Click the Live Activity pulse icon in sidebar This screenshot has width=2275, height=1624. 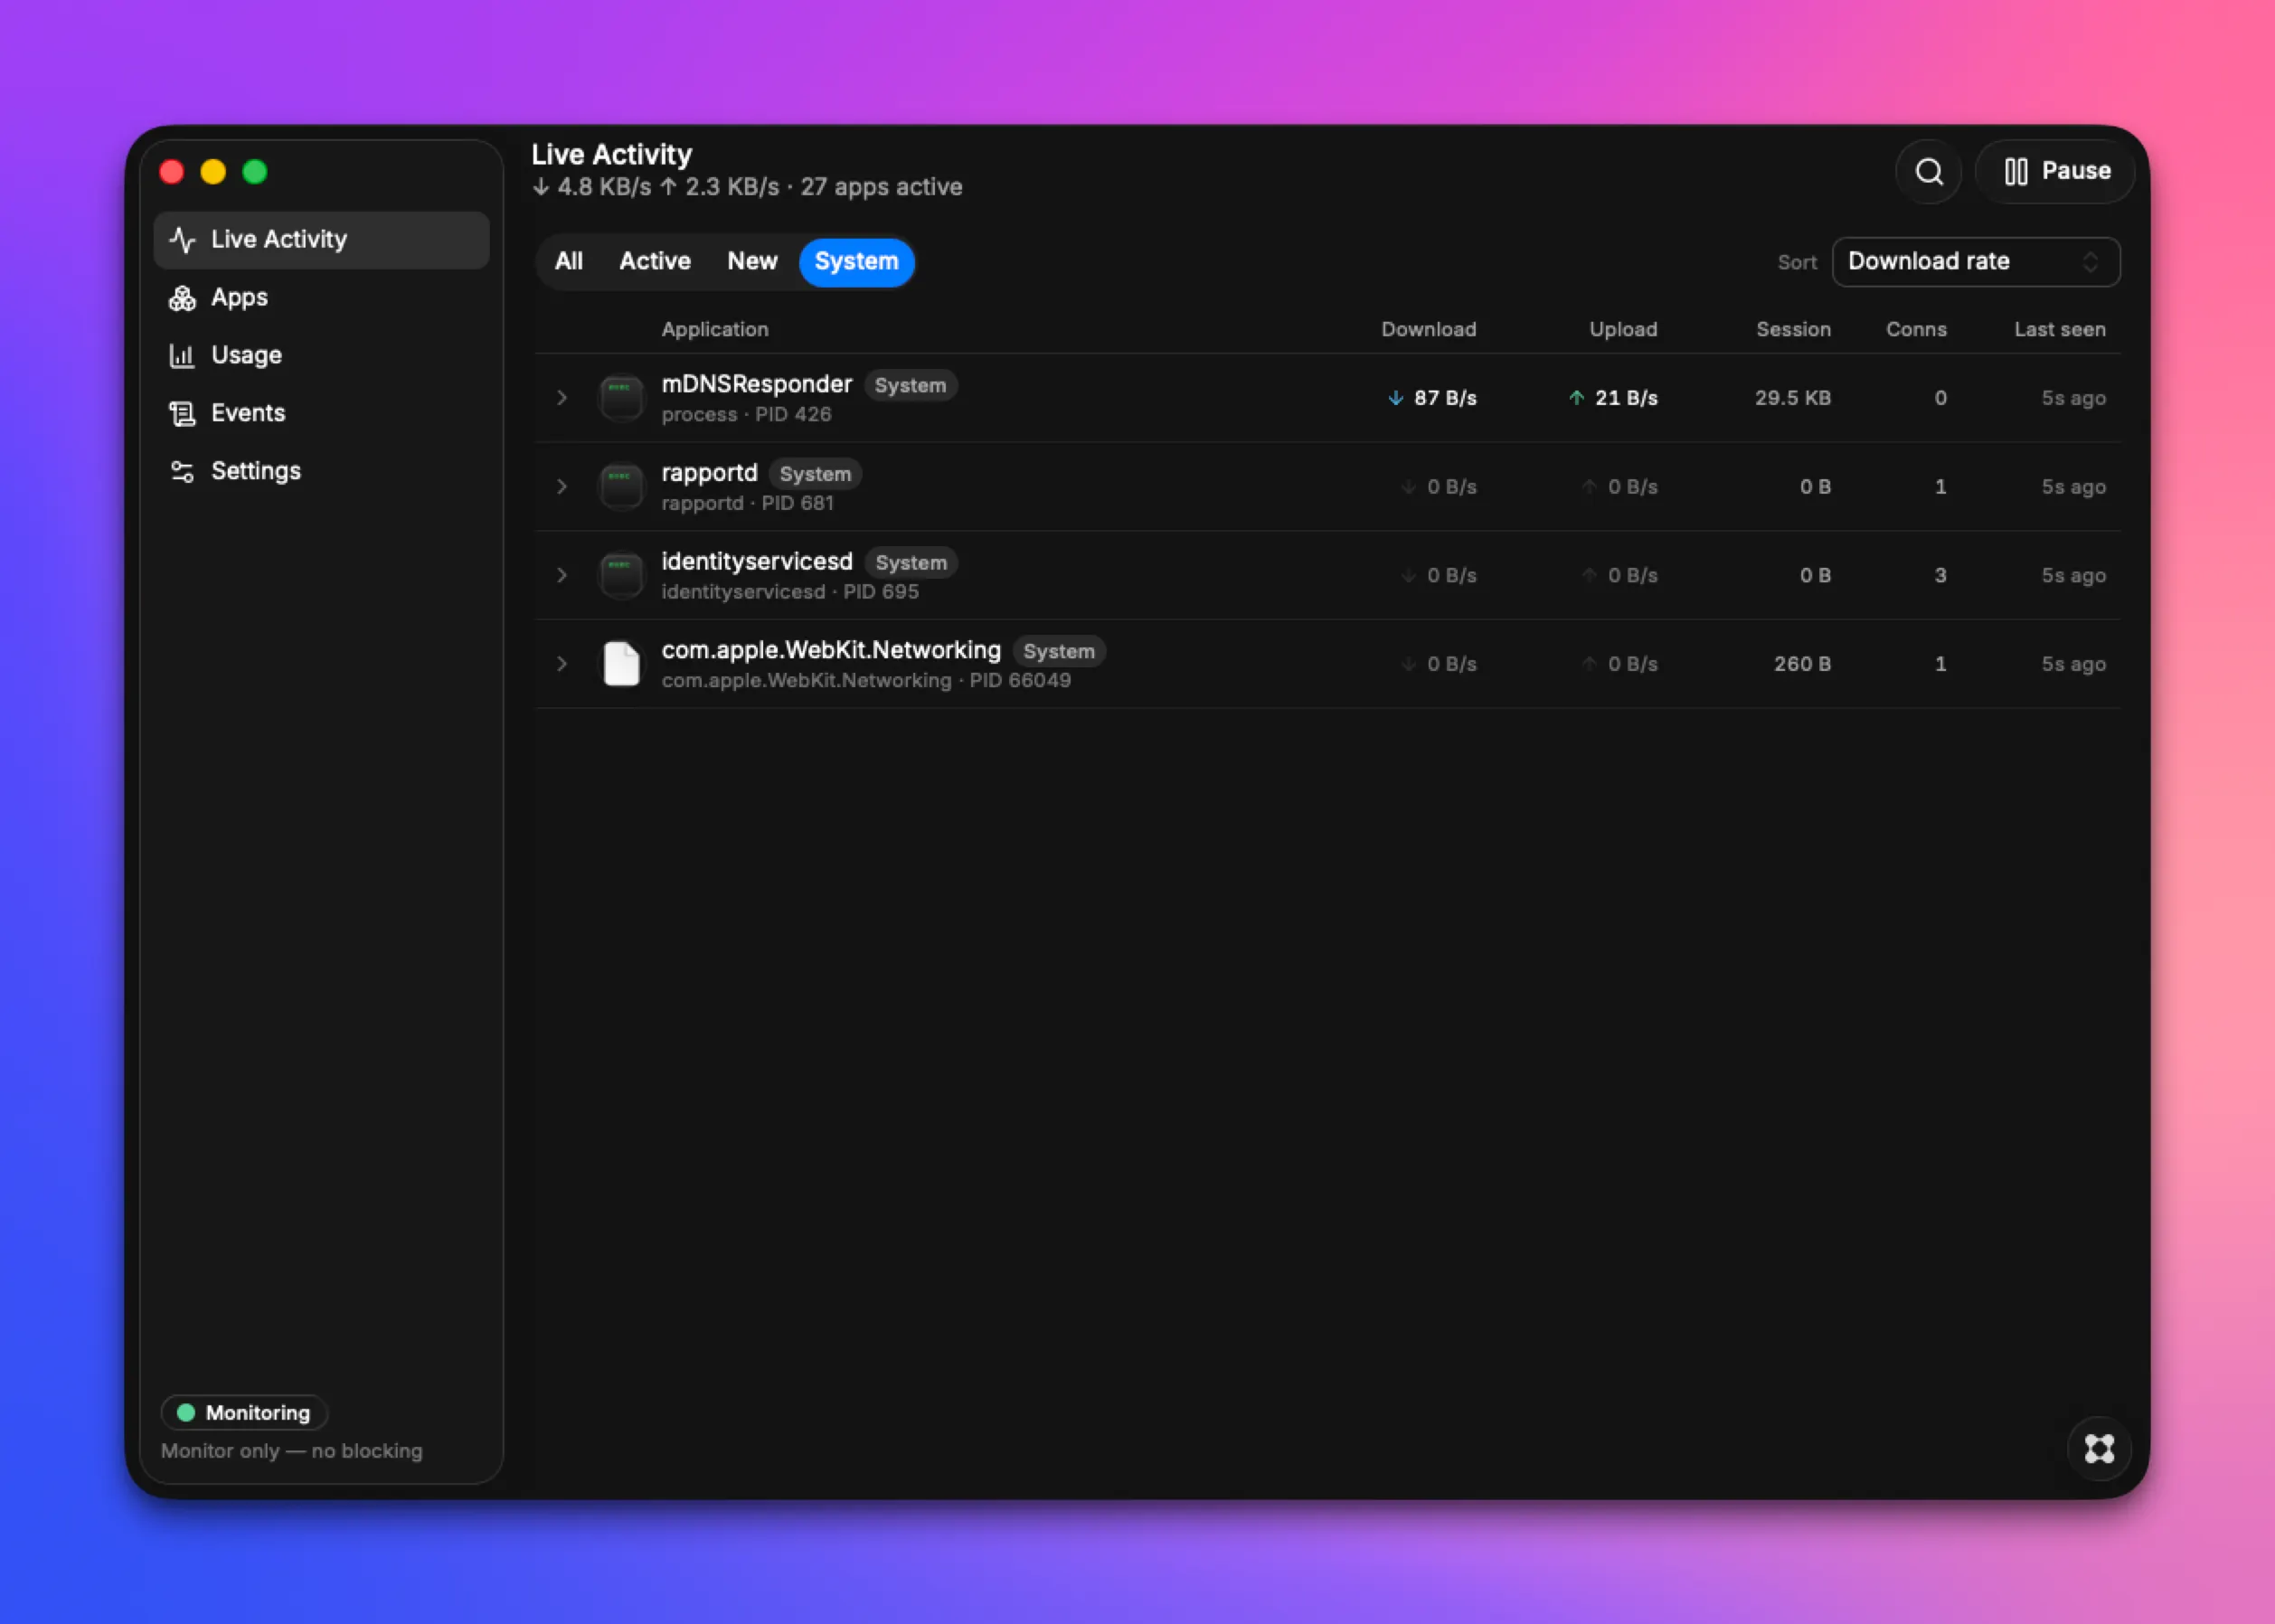click(182, 240)
